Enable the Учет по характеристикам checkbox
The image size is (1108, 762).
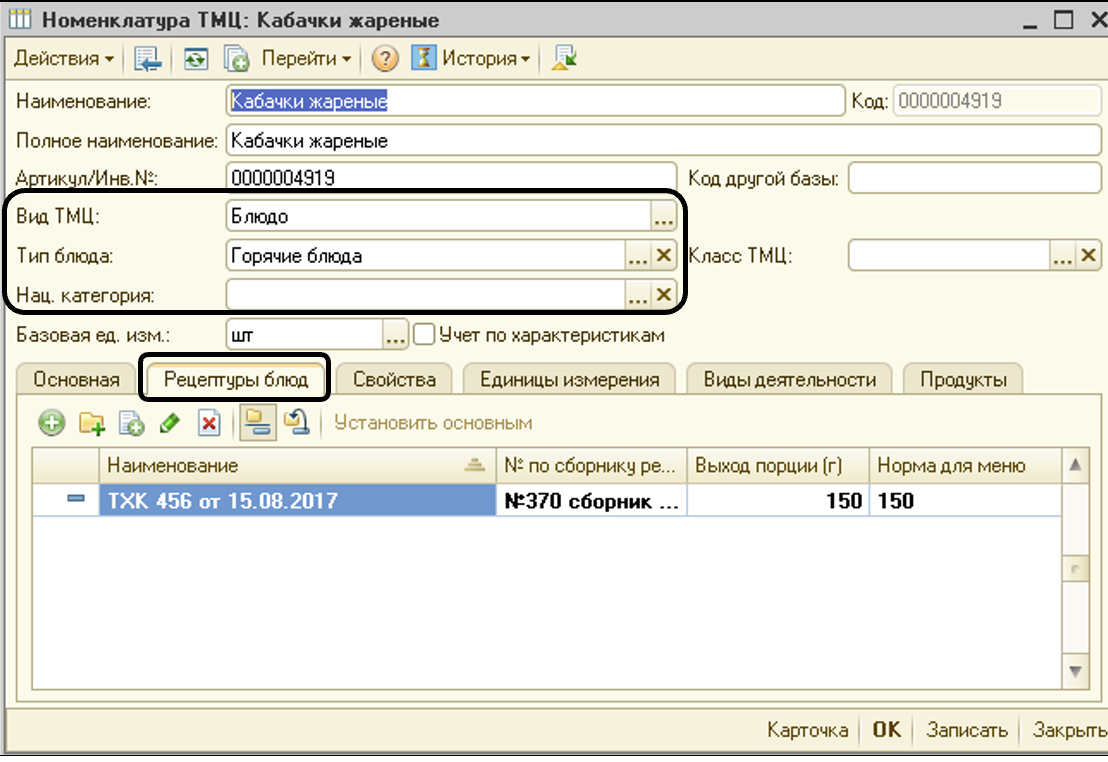click(x=424, y=336)
